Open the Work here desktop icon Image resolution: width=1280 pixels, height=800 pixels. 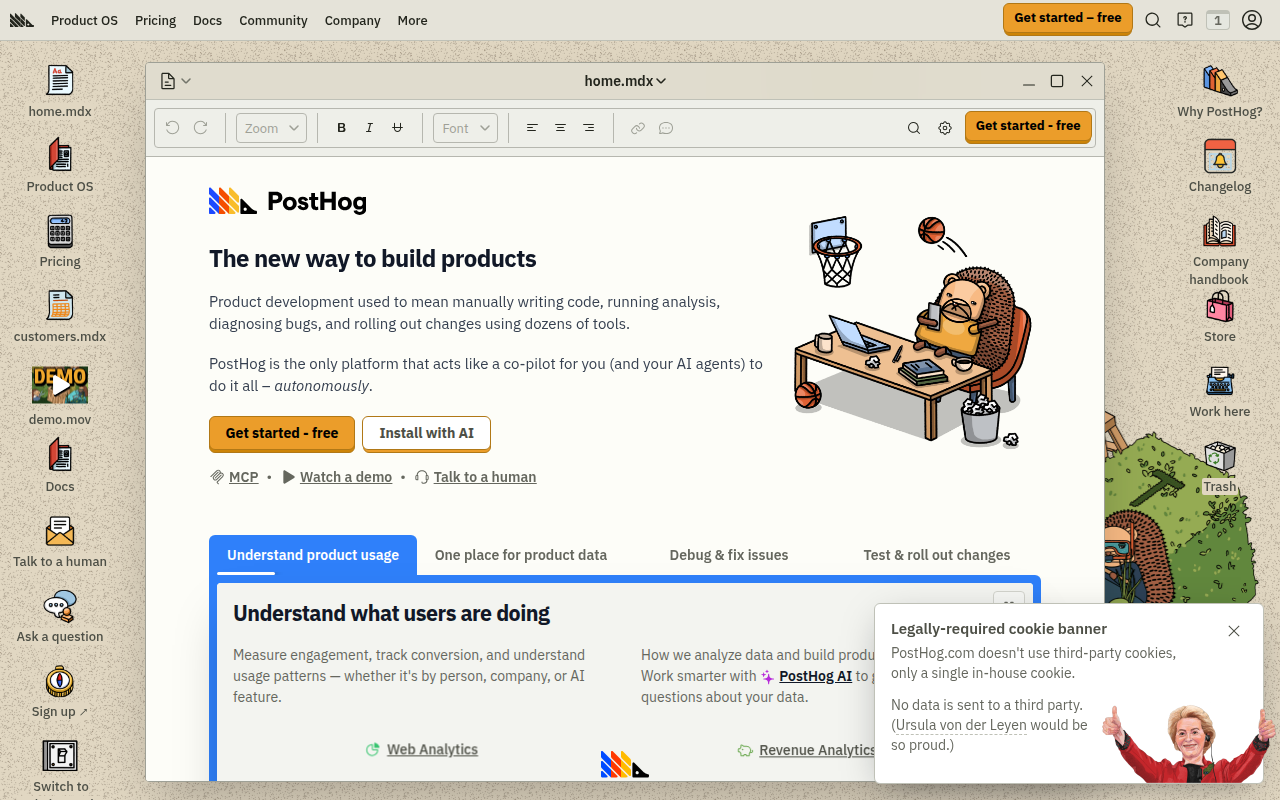[x=1220, y=391]
